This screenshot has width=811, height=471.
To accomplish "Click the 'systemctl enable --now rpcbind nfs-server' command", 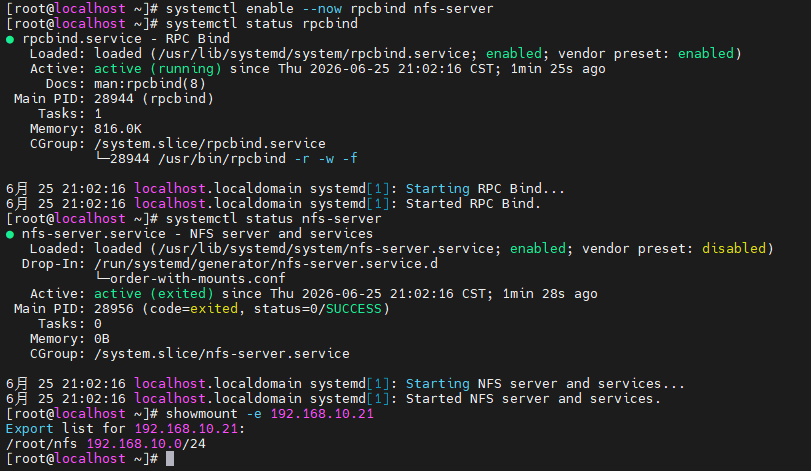I will (329, 9).
